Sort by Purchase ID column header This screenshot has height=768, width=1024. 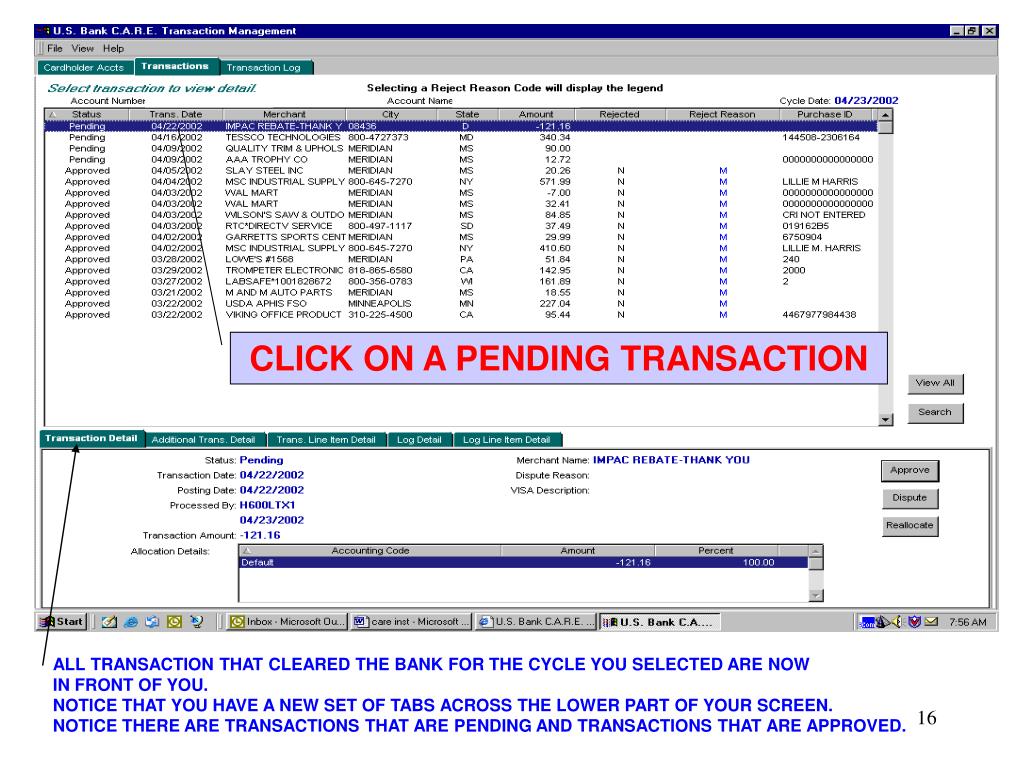point(825,114)
